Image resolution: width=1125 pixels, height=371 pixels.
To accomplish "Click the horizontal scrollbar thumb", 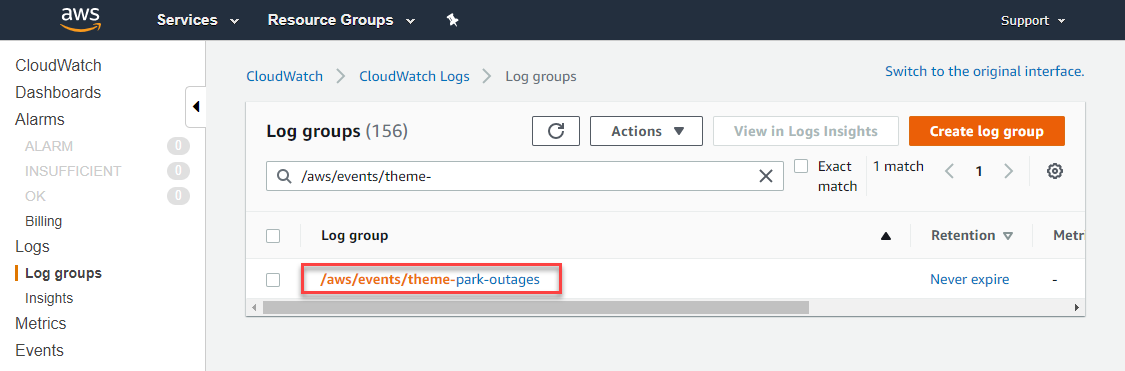I will [x=536, y=307].
